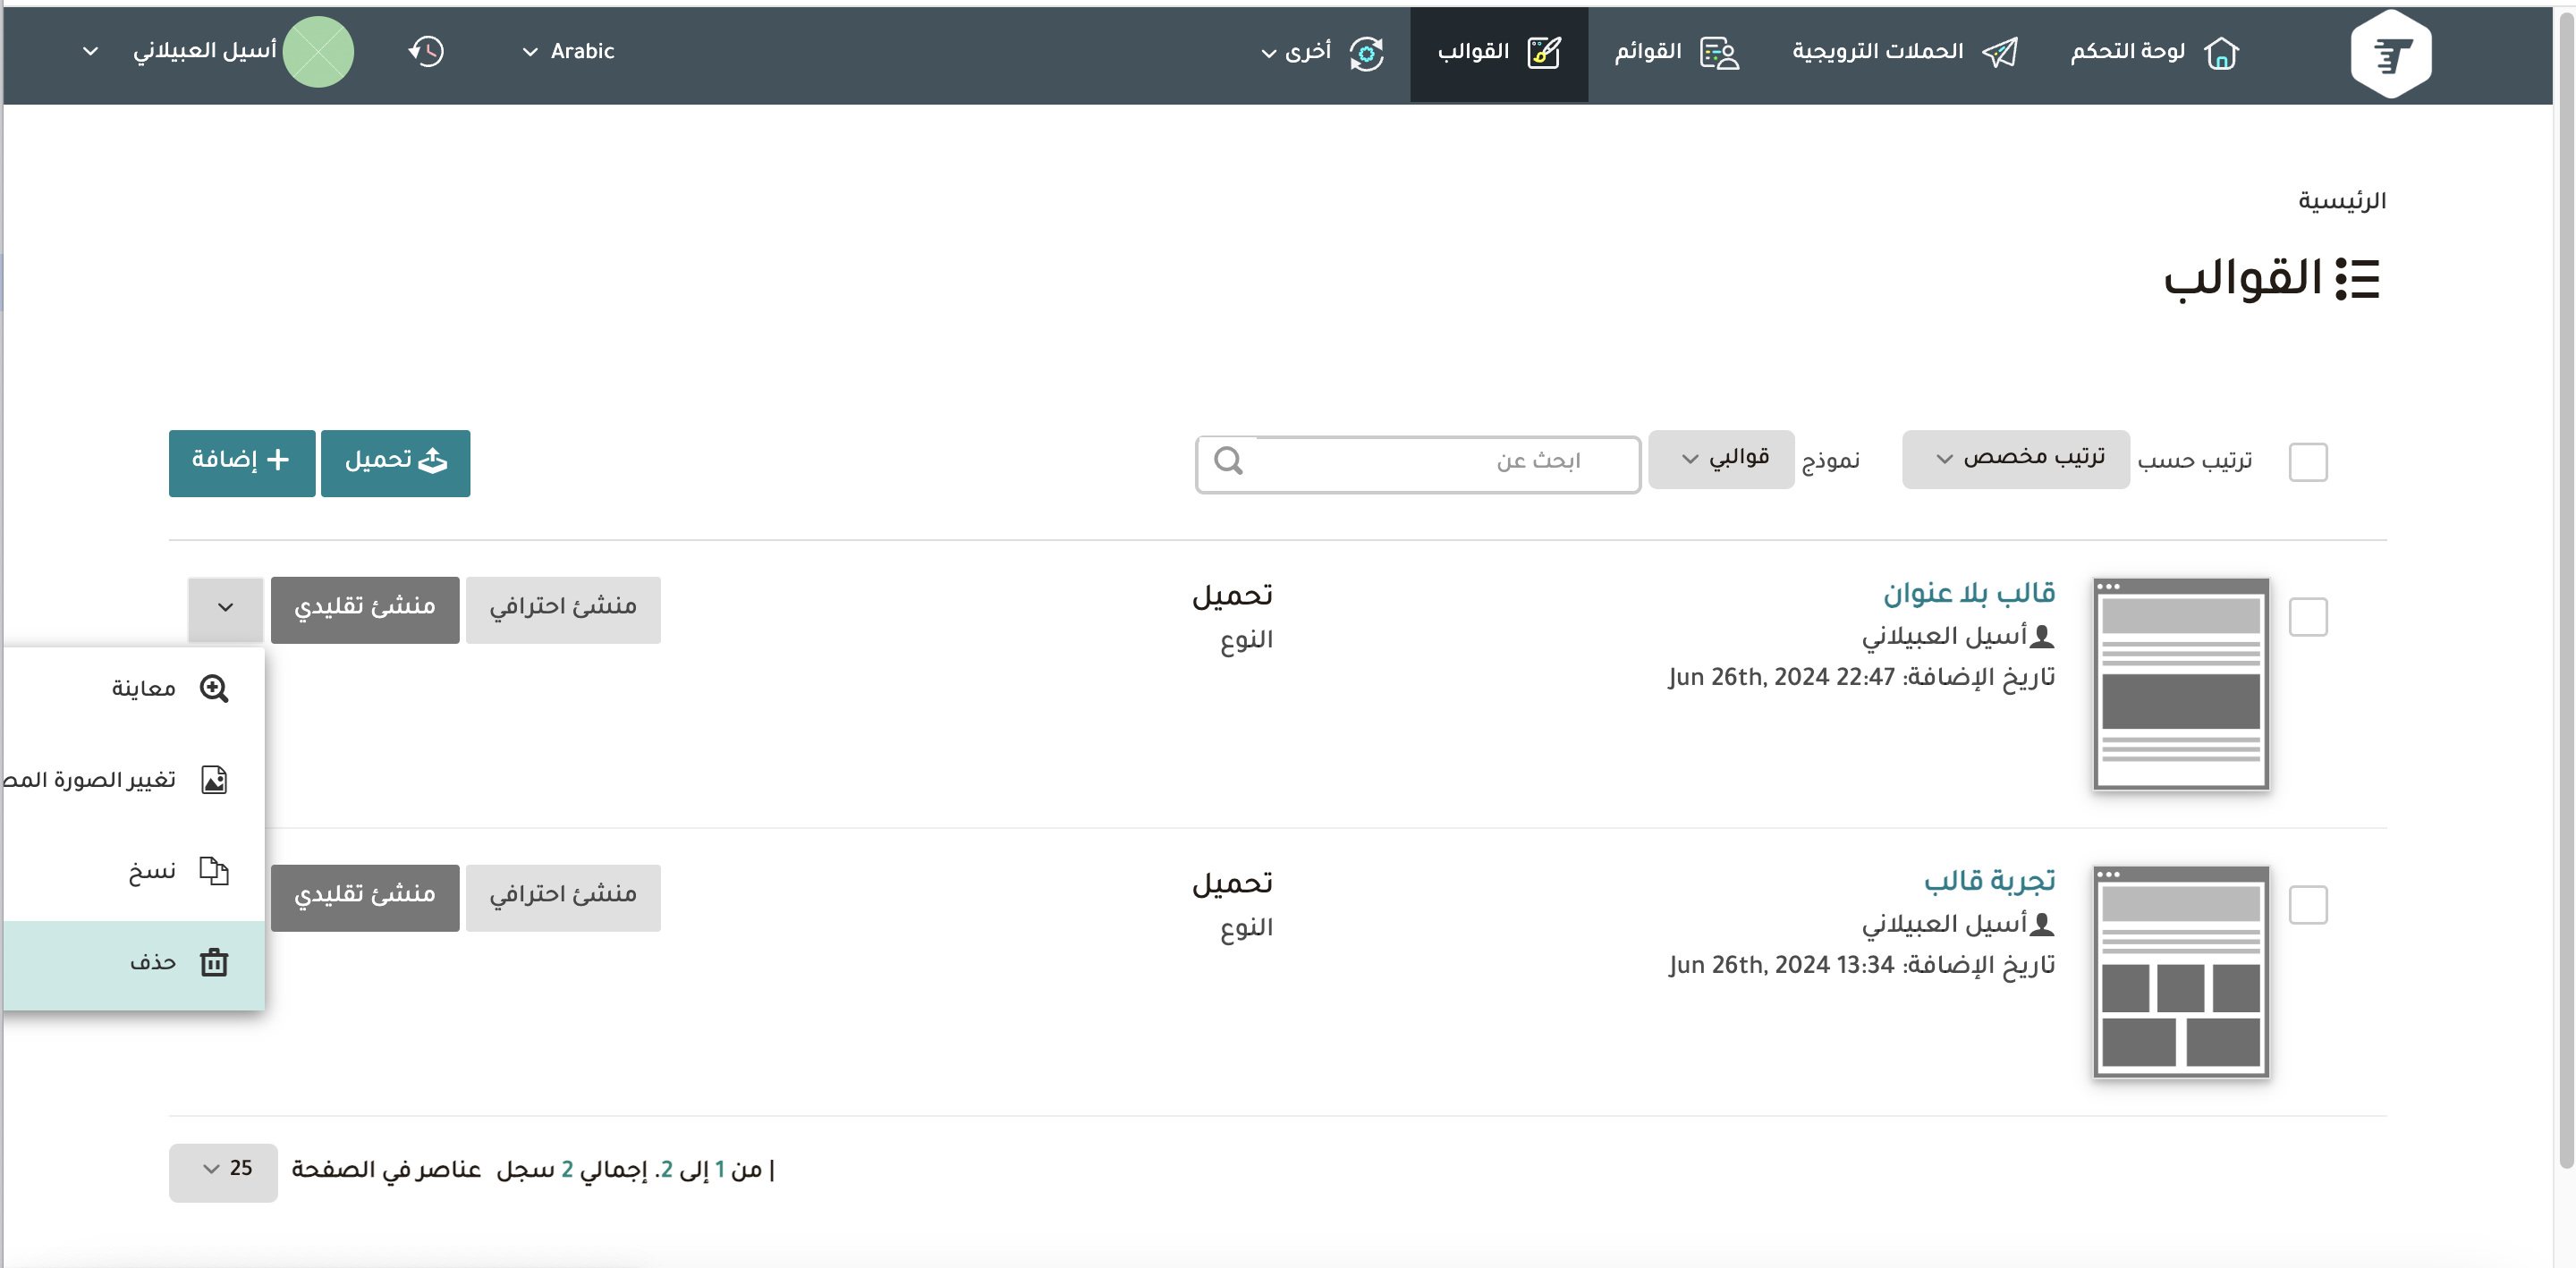
Task: Click the history clock icon in the header
Action: tap(427, 51)
